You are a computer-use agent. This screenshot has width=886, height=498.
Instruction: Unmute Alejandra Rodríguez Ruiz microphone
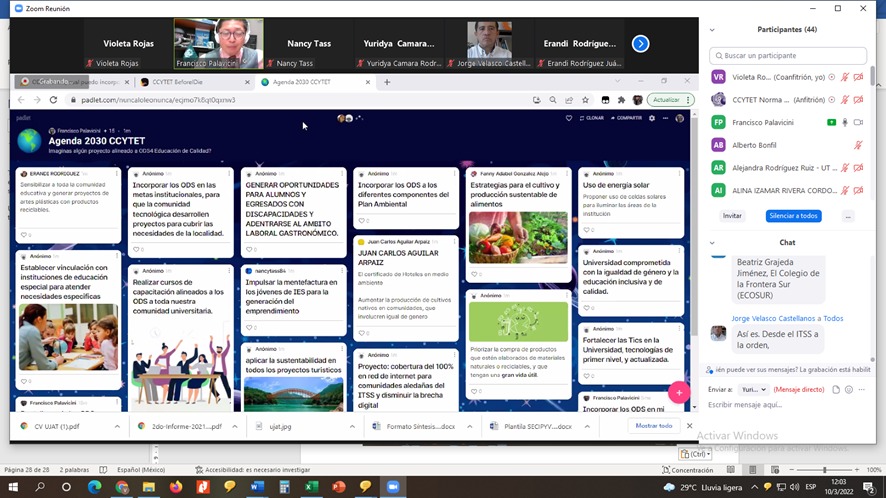[x=845, y=167]
